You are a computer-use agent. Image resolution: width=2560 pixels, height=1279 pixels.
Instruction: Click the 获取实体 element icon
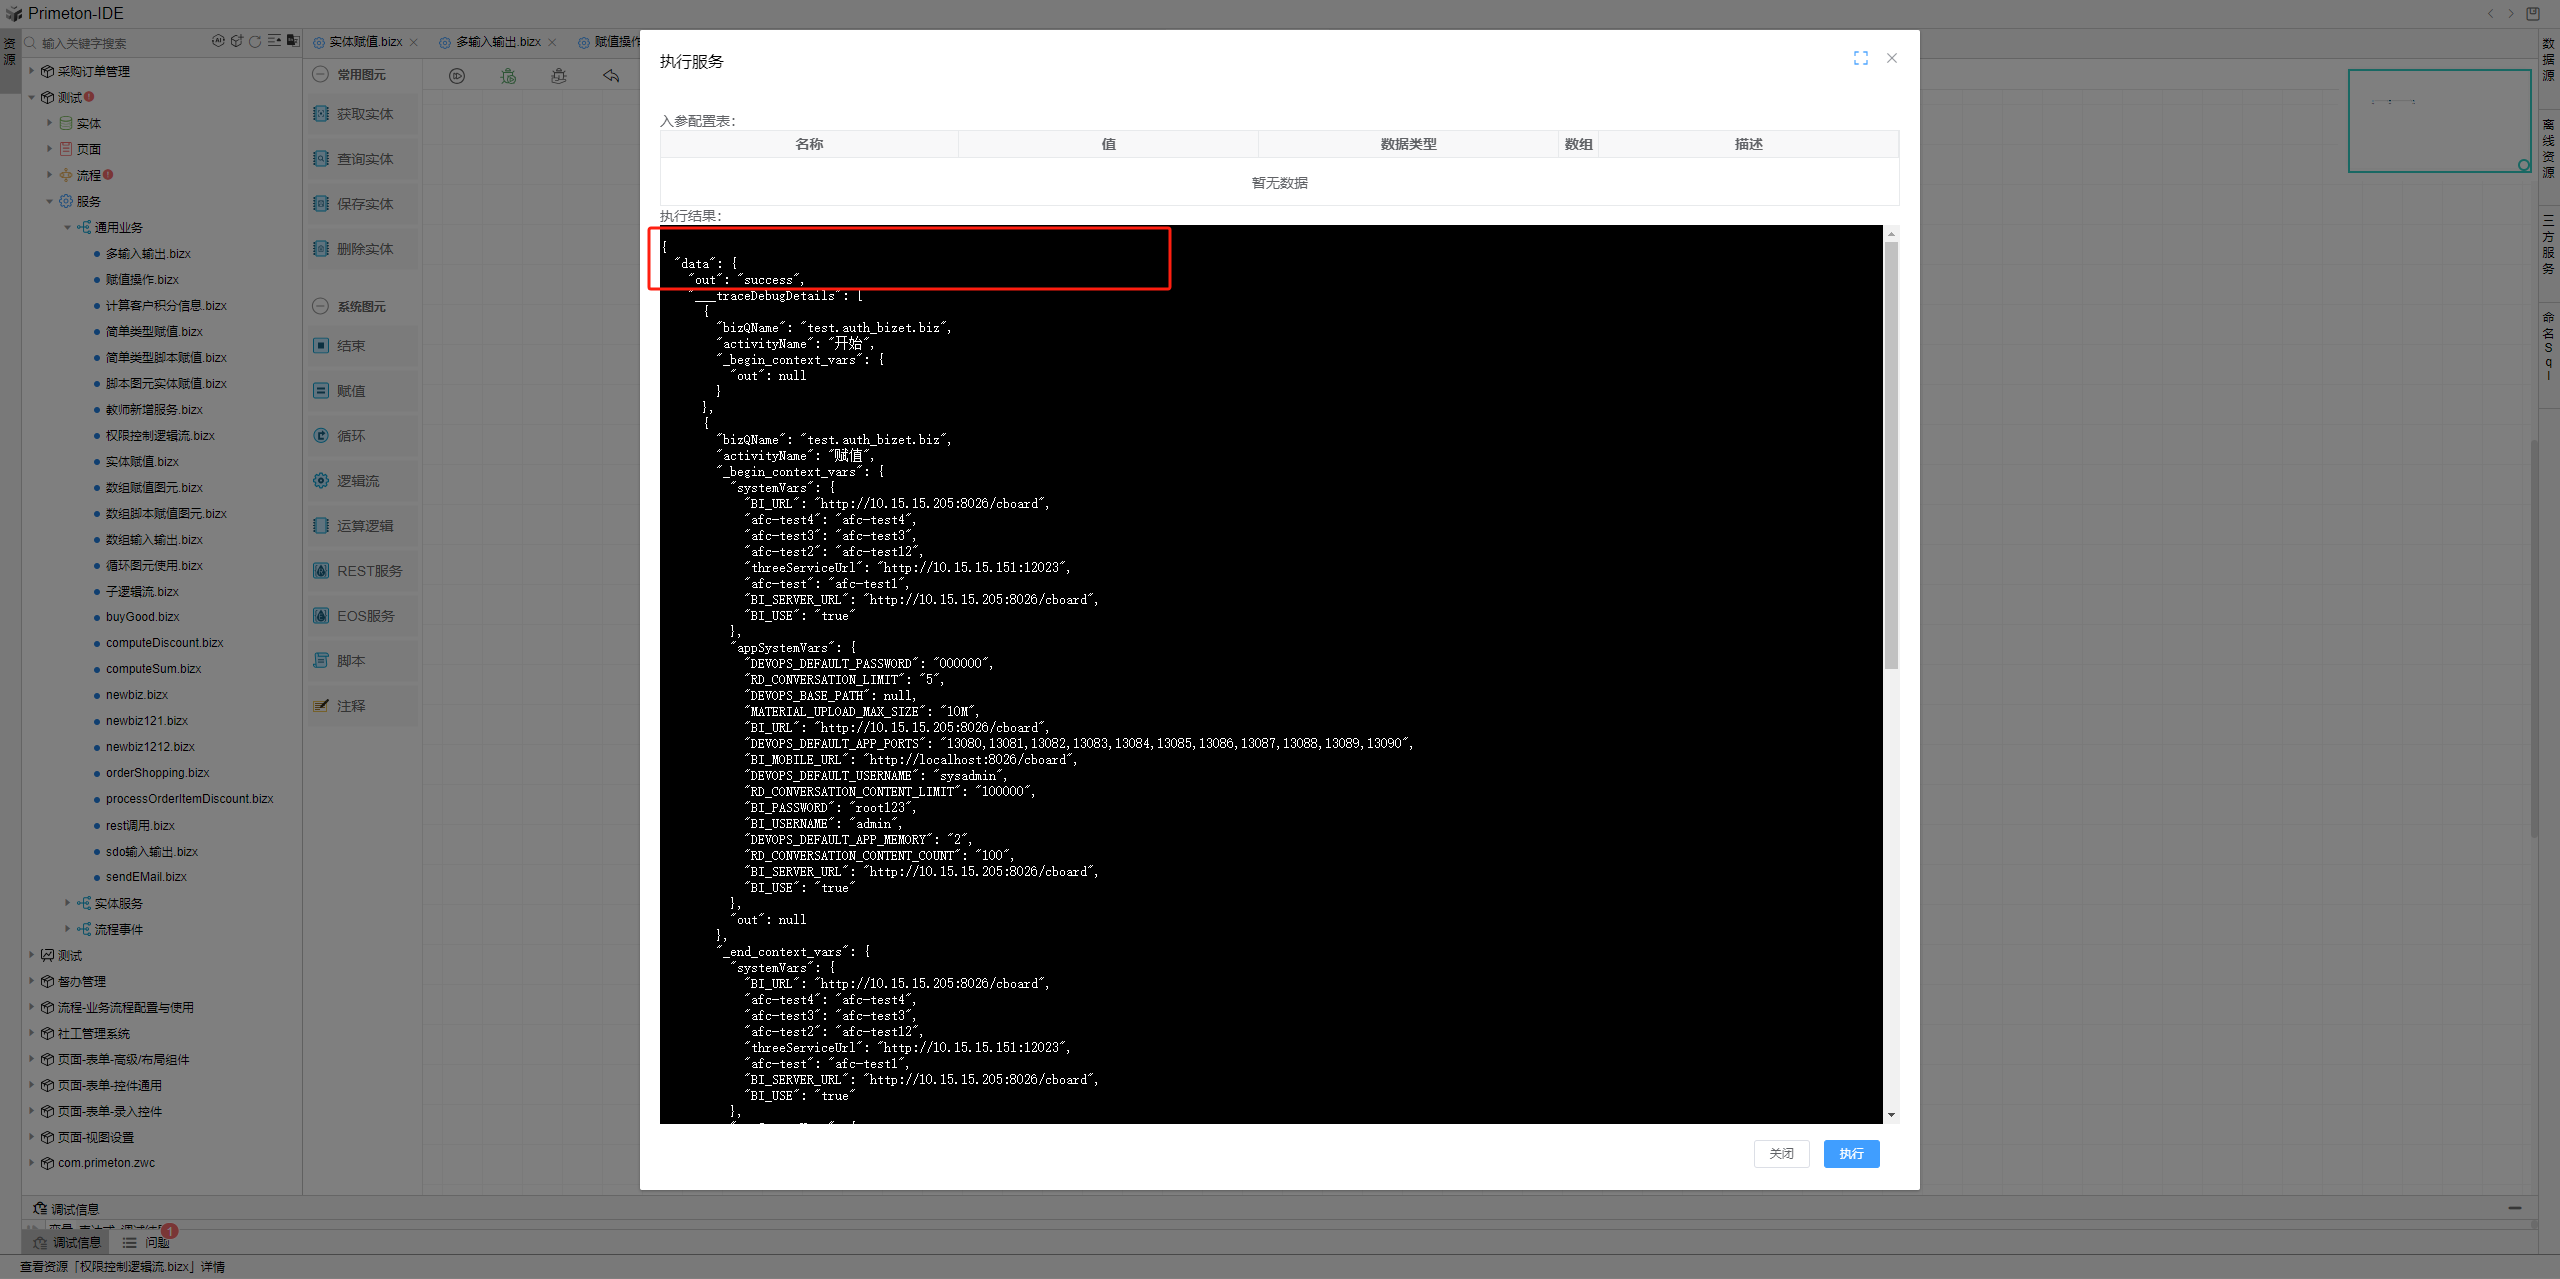coord(321,114)
